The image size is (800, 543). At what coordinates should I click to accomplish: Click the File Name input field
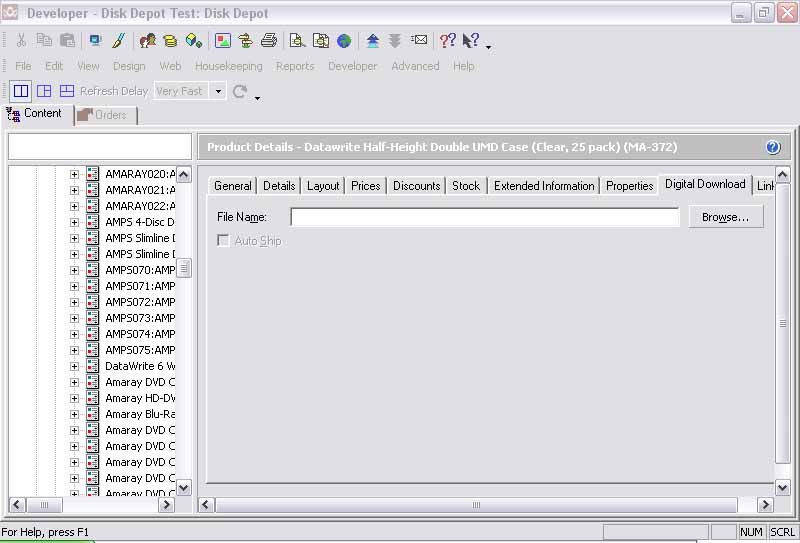tap(484, 217)
